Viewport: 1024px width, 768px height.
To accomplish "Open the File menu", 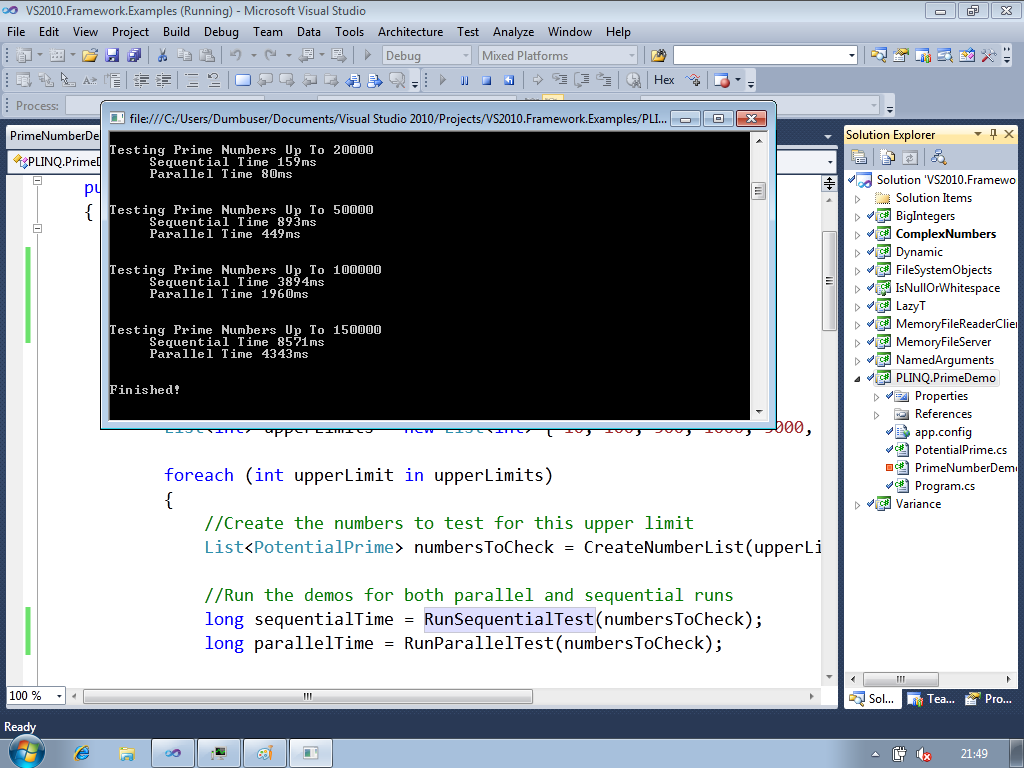I will coord(16,32).
